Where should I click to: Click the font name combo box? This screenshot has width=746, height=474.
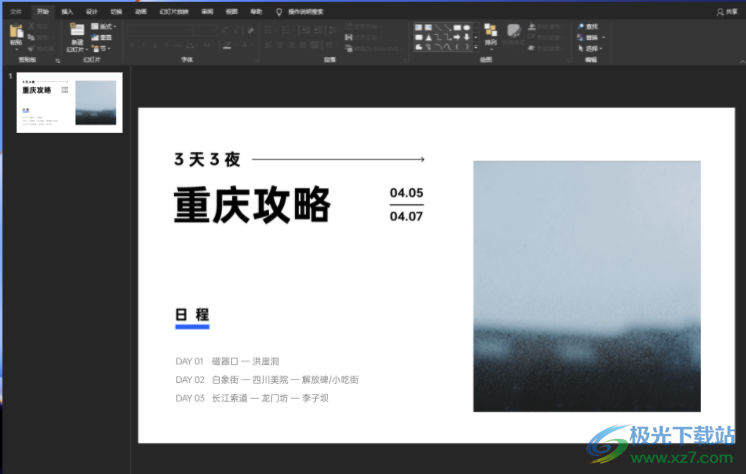point(160,30)
